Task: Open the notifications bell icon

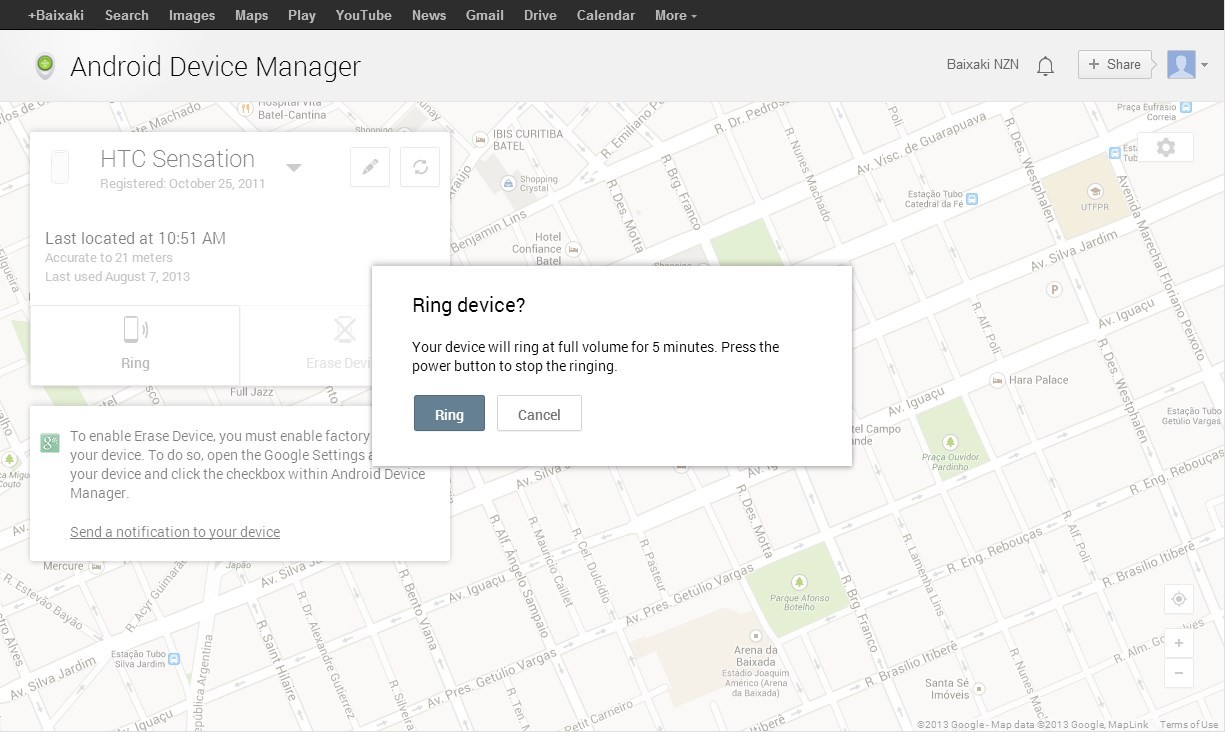Action: point(1045,66)
